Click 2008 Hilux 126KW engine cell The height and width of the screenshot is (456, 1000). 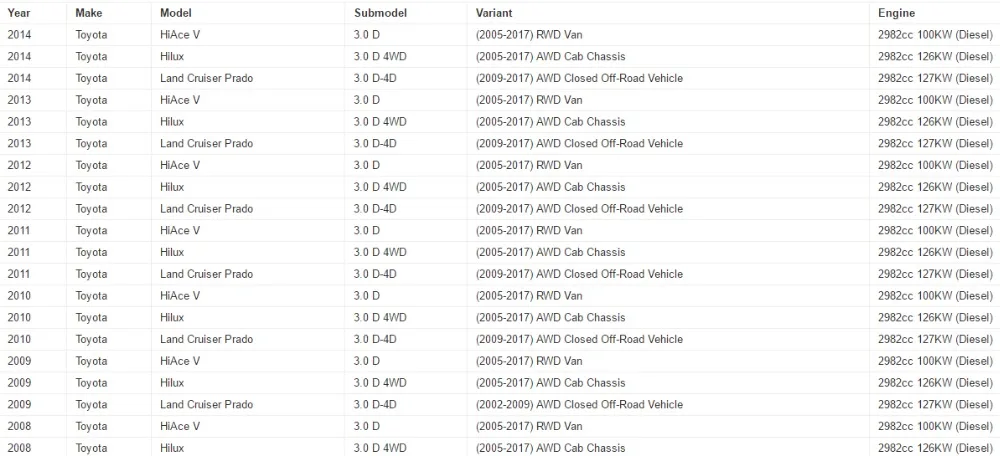click(x=935, y=448)
